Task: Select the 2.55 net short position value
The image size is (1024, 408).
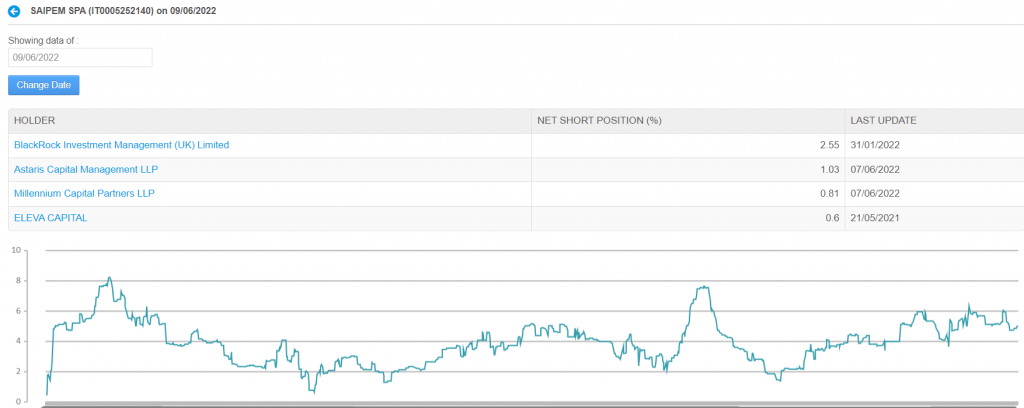Action: [829, 145]
